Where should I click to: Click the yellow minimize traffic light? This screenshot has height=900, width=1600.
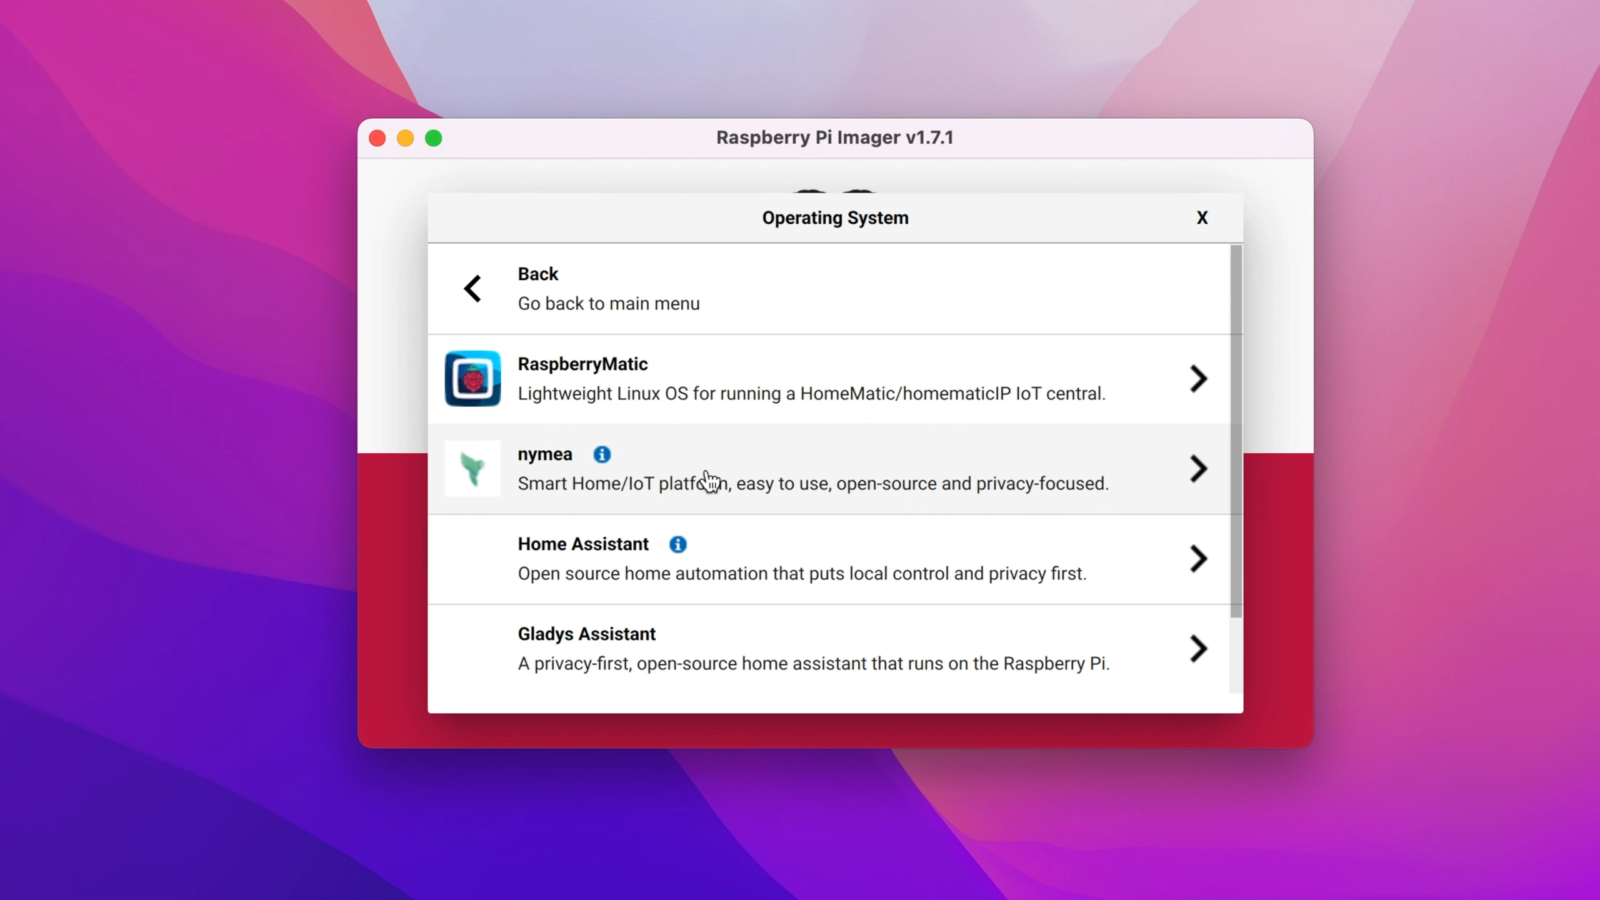[405, 138]
